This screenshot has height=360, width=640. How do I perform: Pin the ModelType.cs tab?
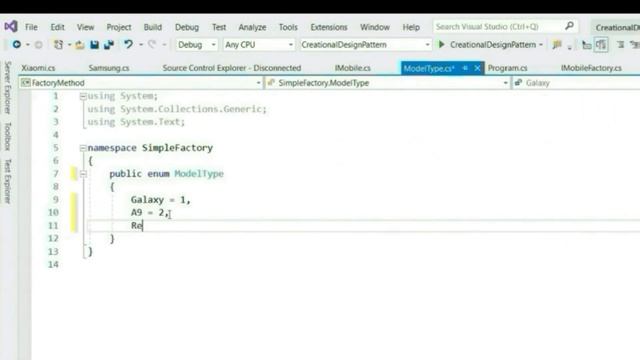pos(465,68)
